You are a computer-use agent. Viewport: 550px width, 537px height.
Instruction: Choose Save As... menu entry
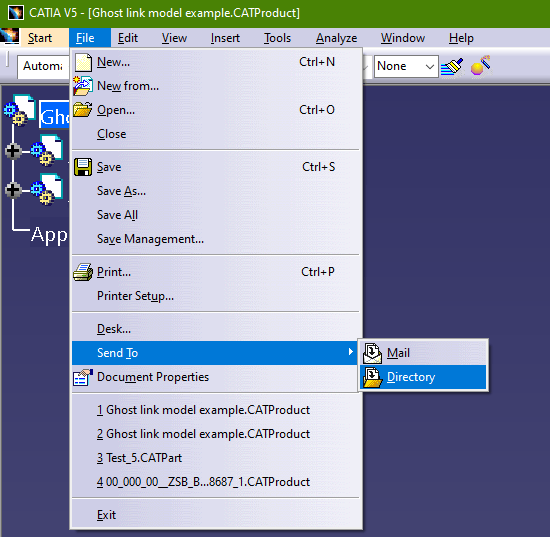pos(215,191)
